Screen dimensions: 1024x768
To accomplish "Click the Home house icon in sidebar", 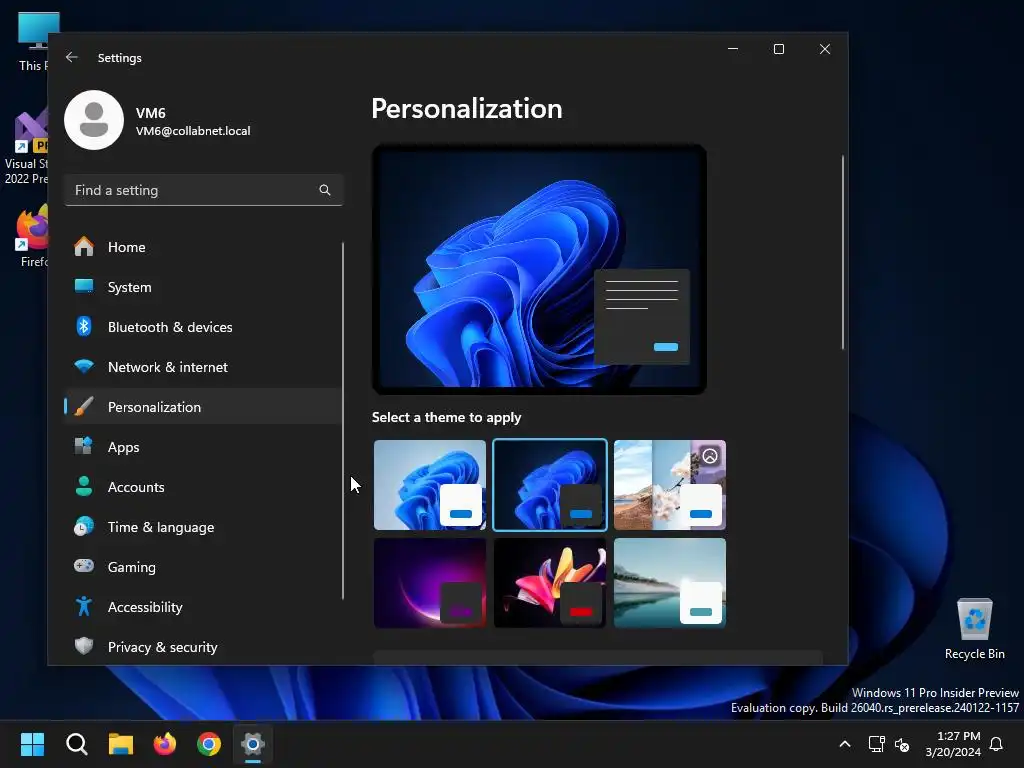I will click(x=84, y=247).
